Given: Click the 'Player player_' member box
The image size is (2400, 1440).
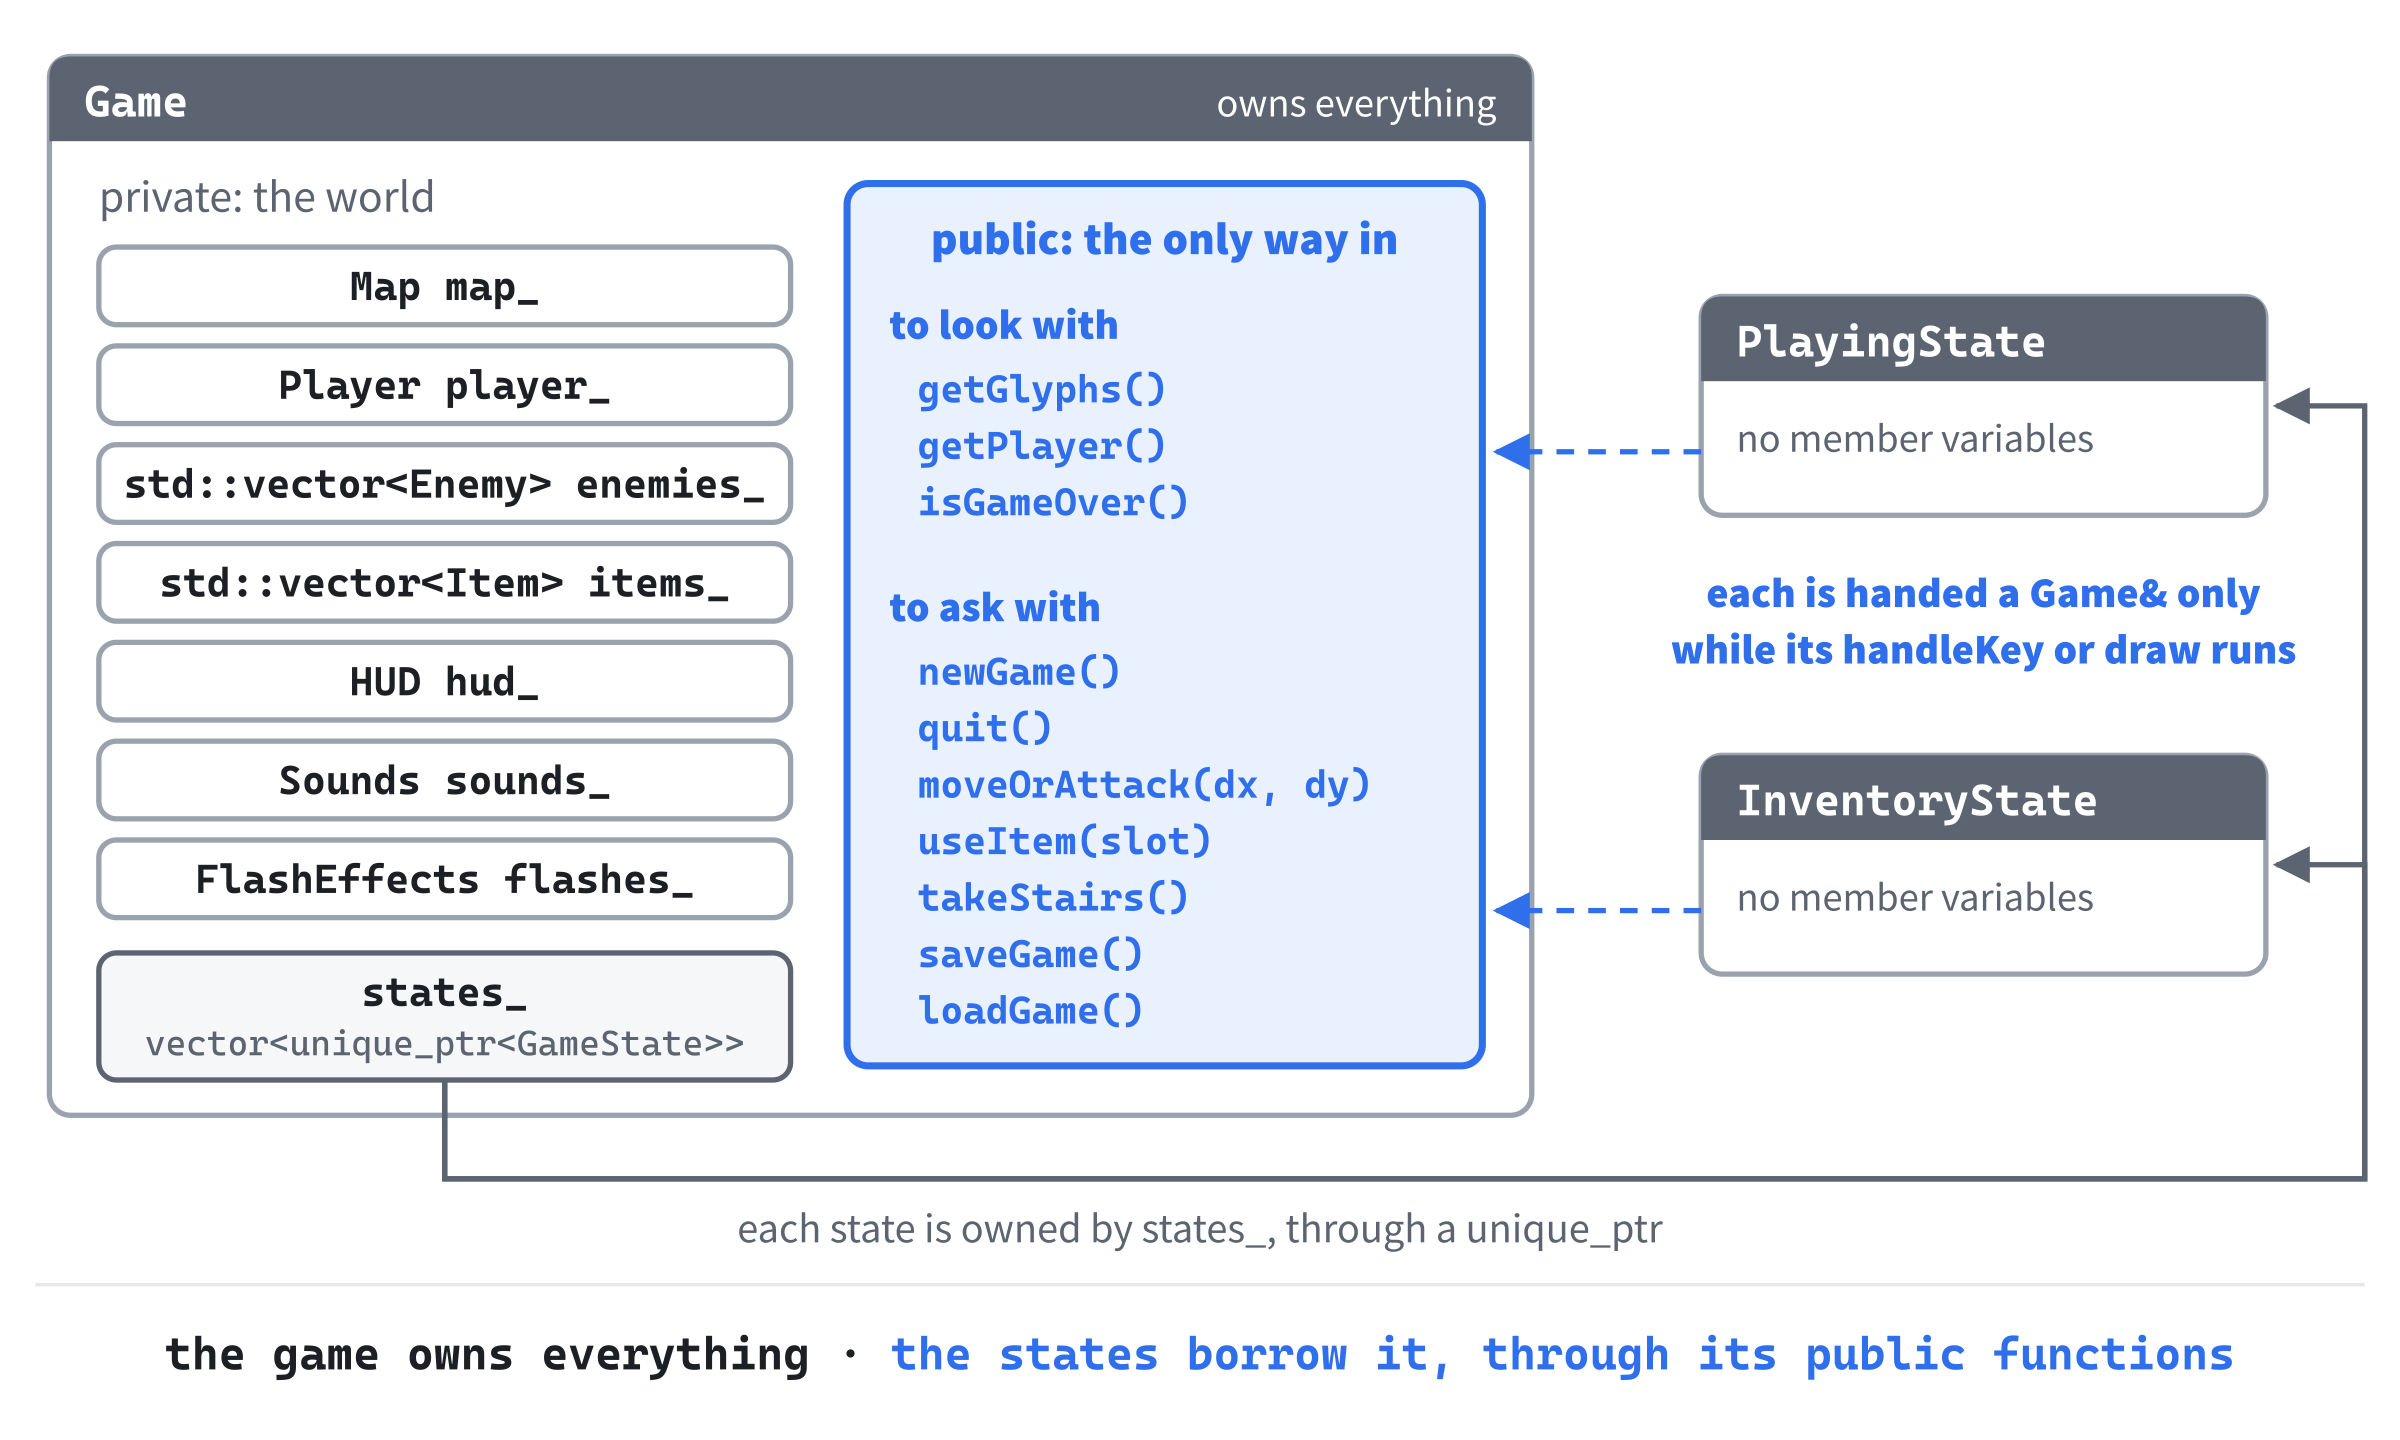Looking at the screenshot, I should 444,386.
